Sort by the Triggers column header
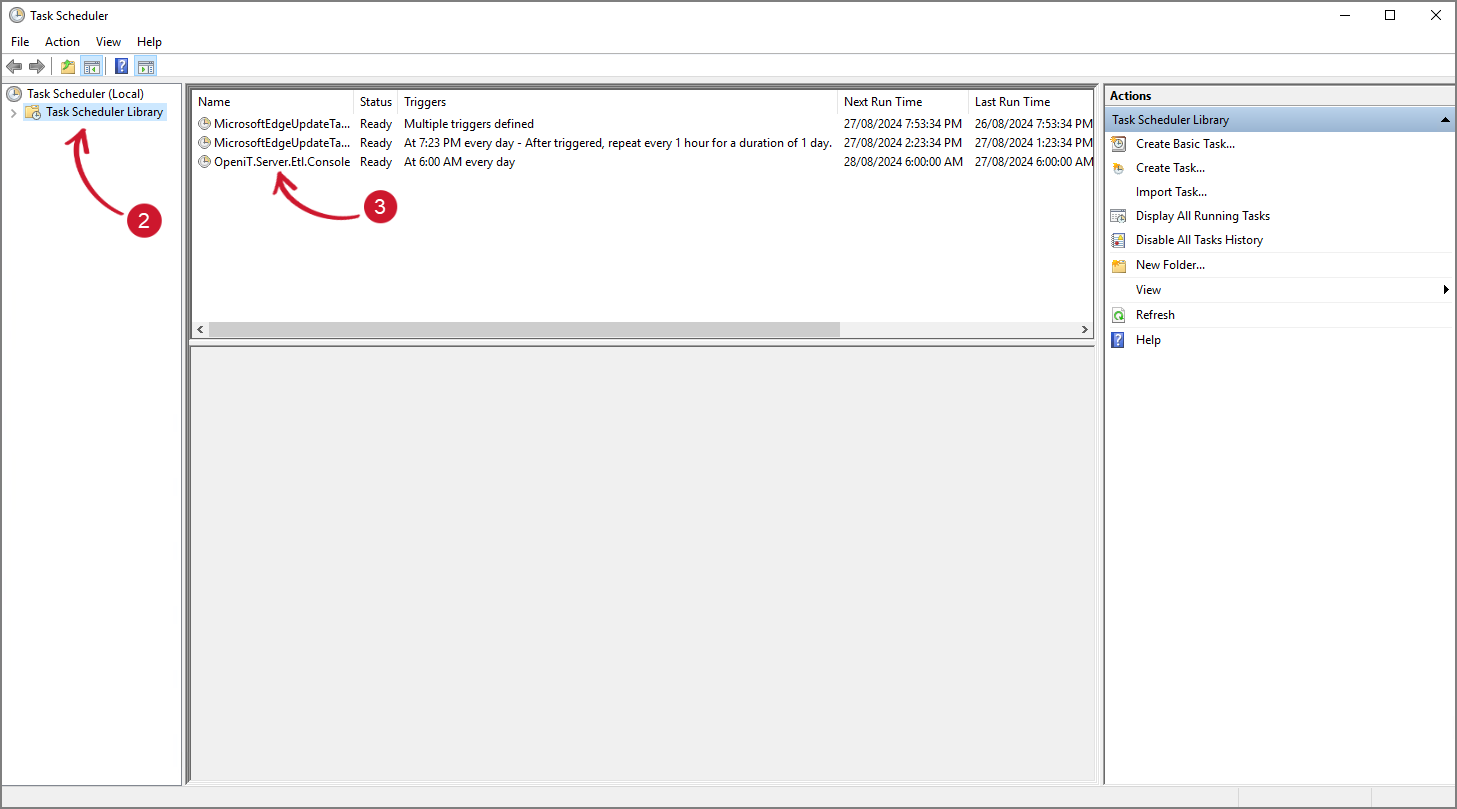The width and height of the screenshot is (1457, 809). pos(618,102)
